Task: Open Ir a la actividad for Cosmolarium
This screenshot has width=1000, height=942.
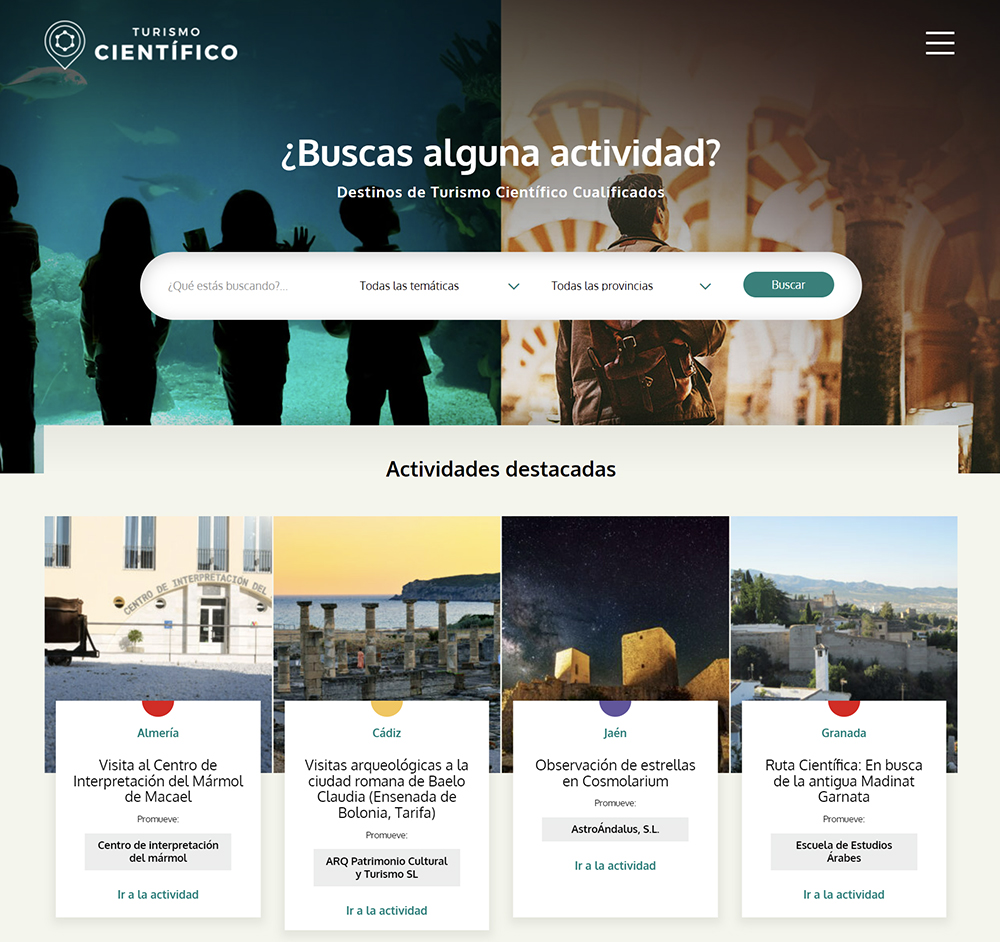Action: click(x=615, y=865)
